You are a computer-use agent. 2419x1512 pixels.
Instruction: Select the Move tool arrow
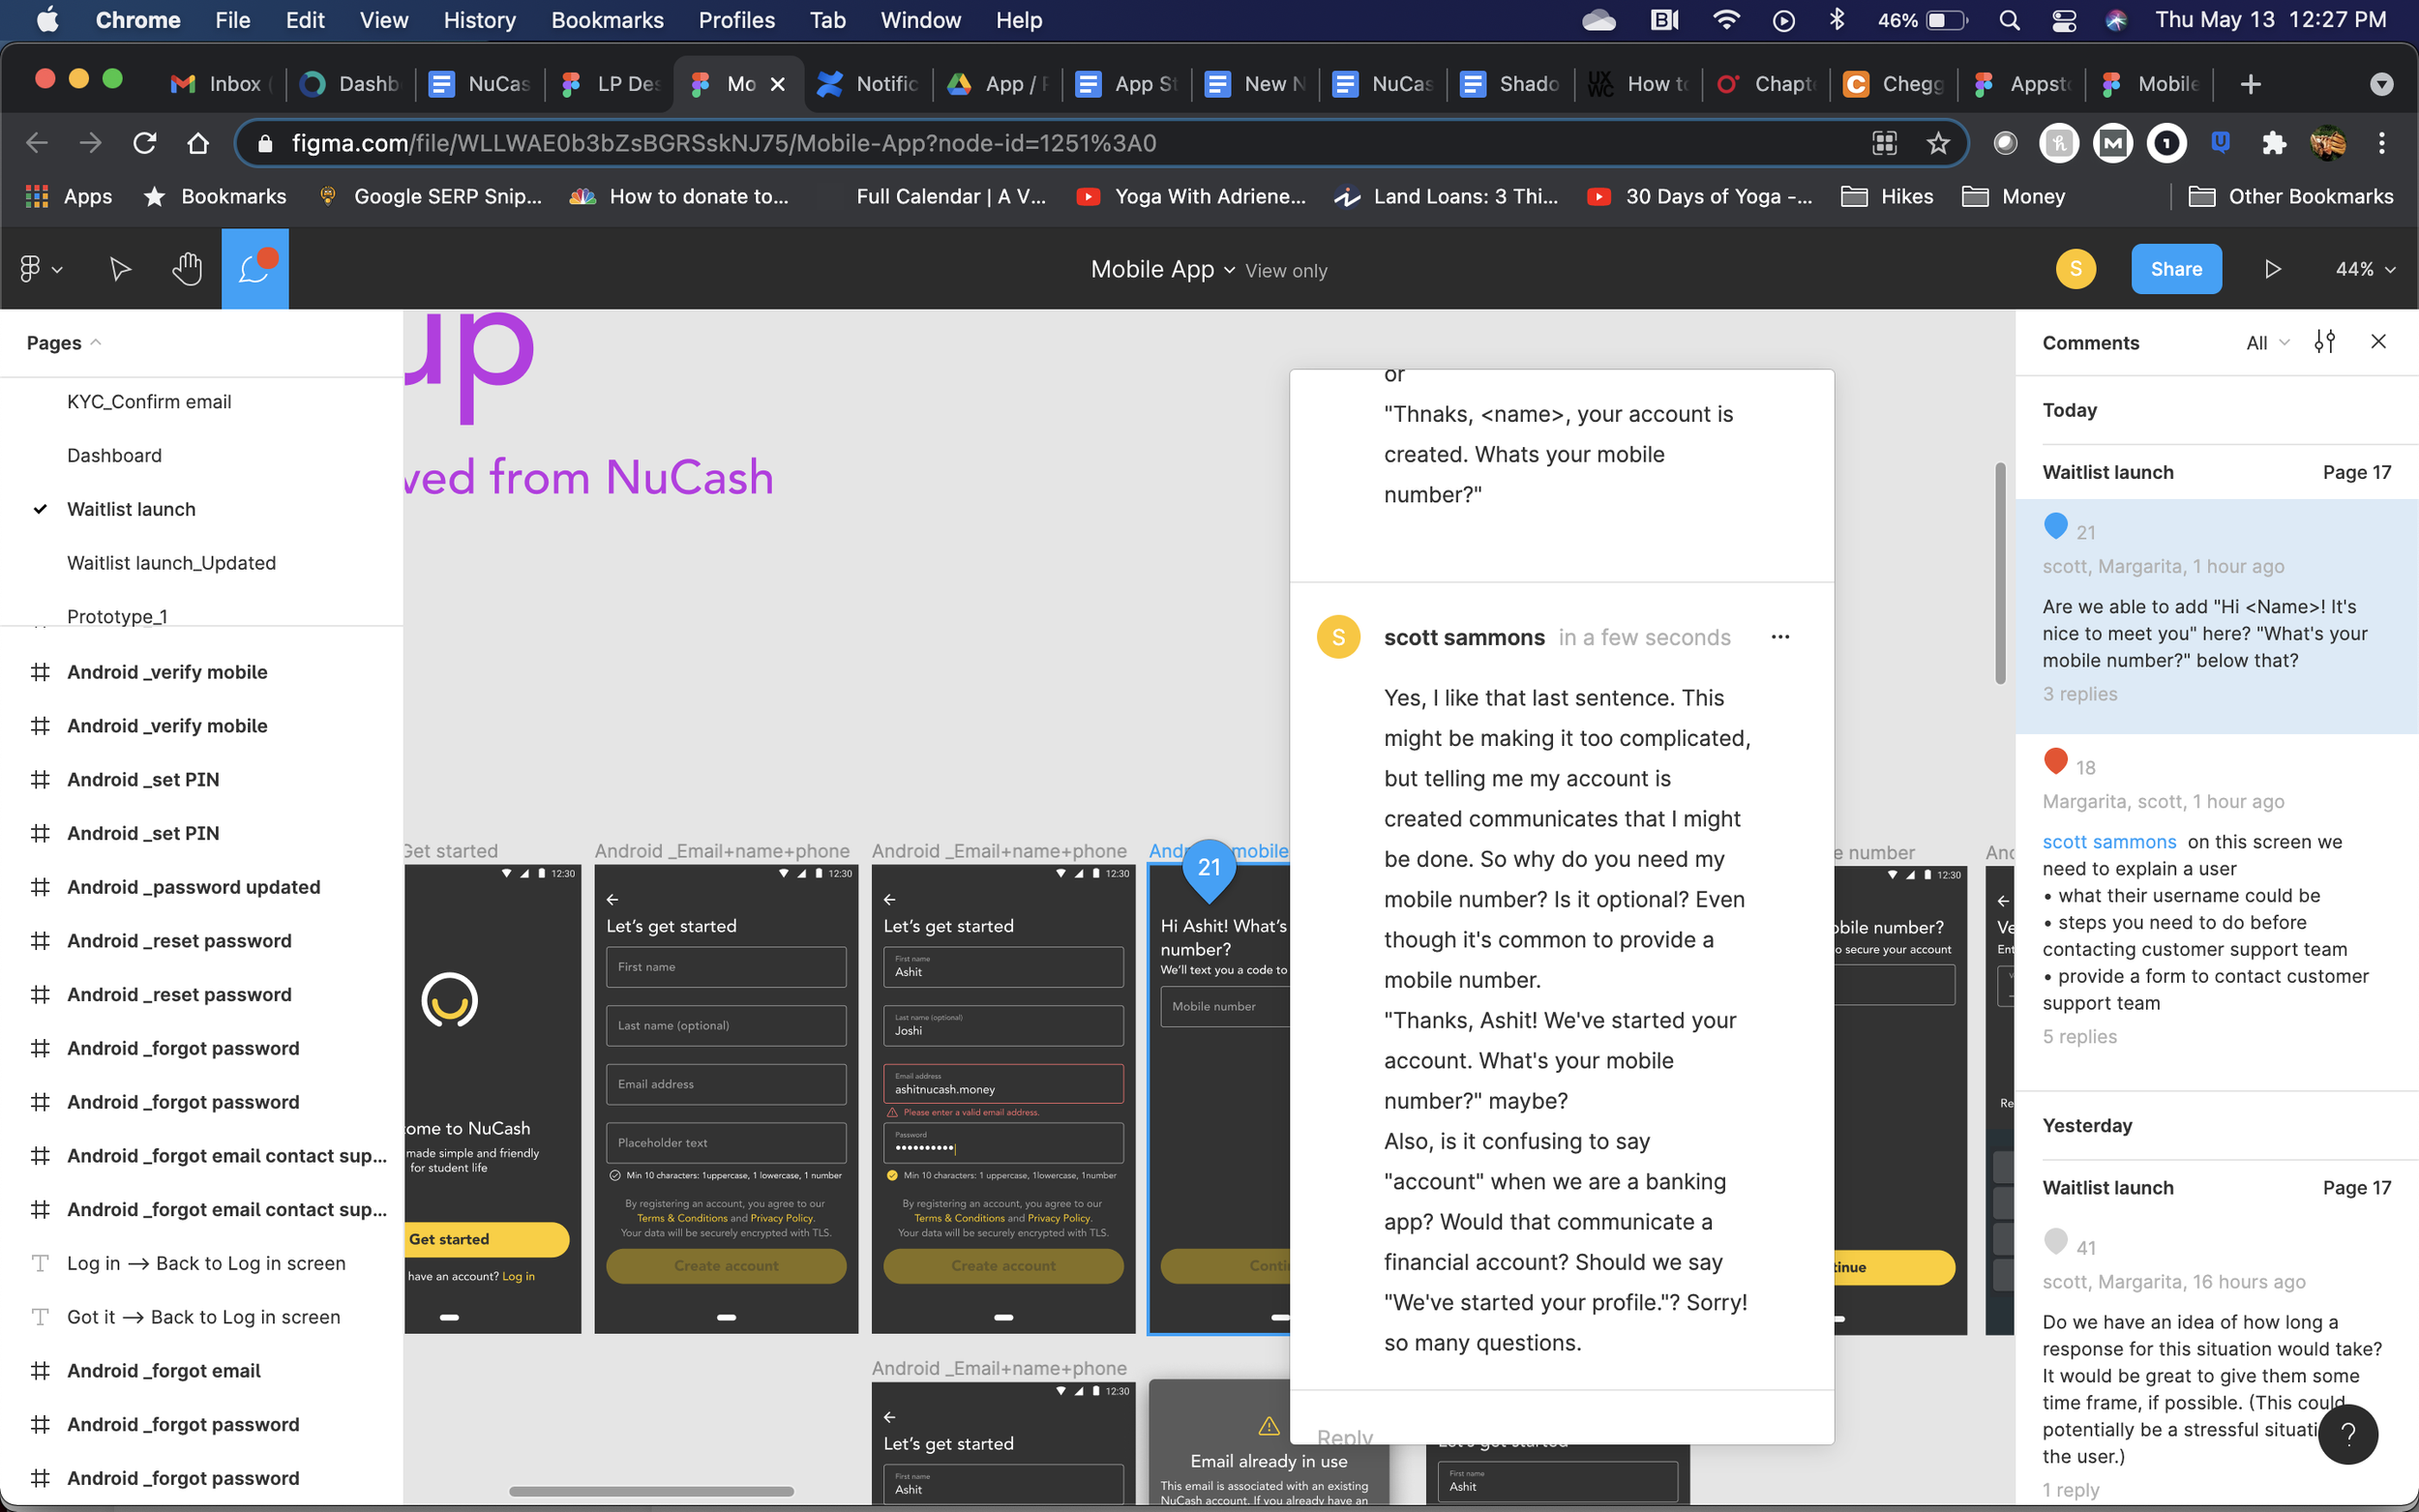tap(120, 269)
